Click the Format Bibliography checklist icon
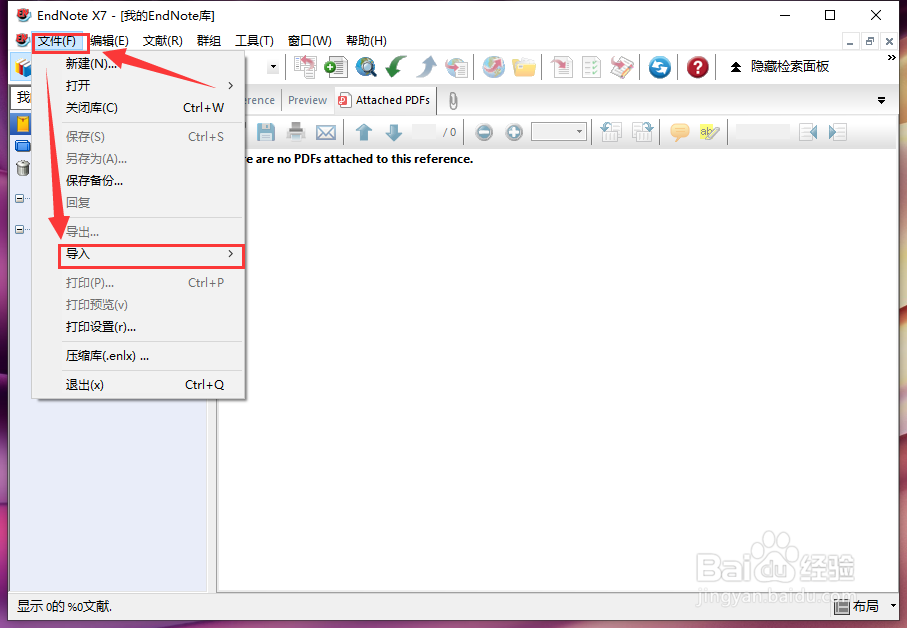Image resolution: width=907 pixels, height=628 pixels. point(591,67)
